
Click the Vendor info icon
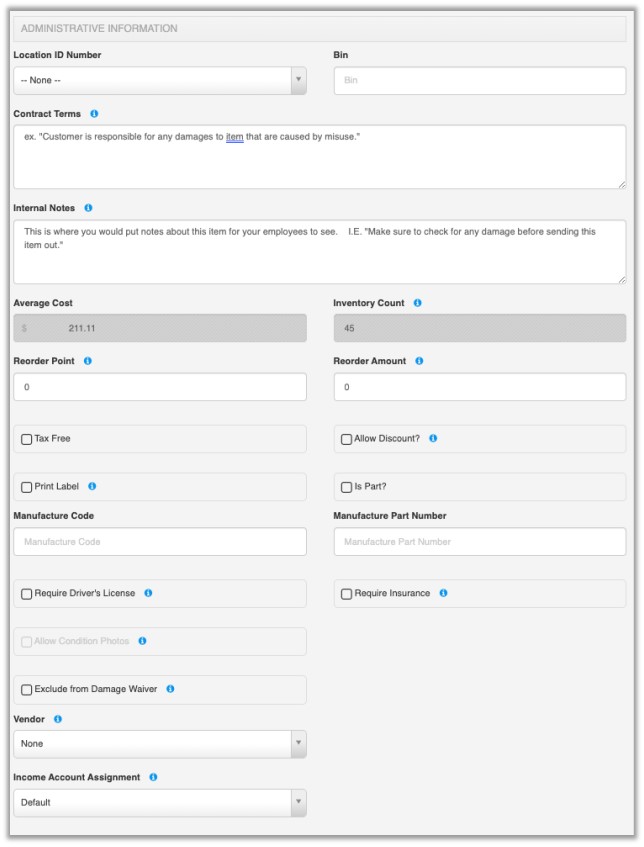click(x=57, y=719)
